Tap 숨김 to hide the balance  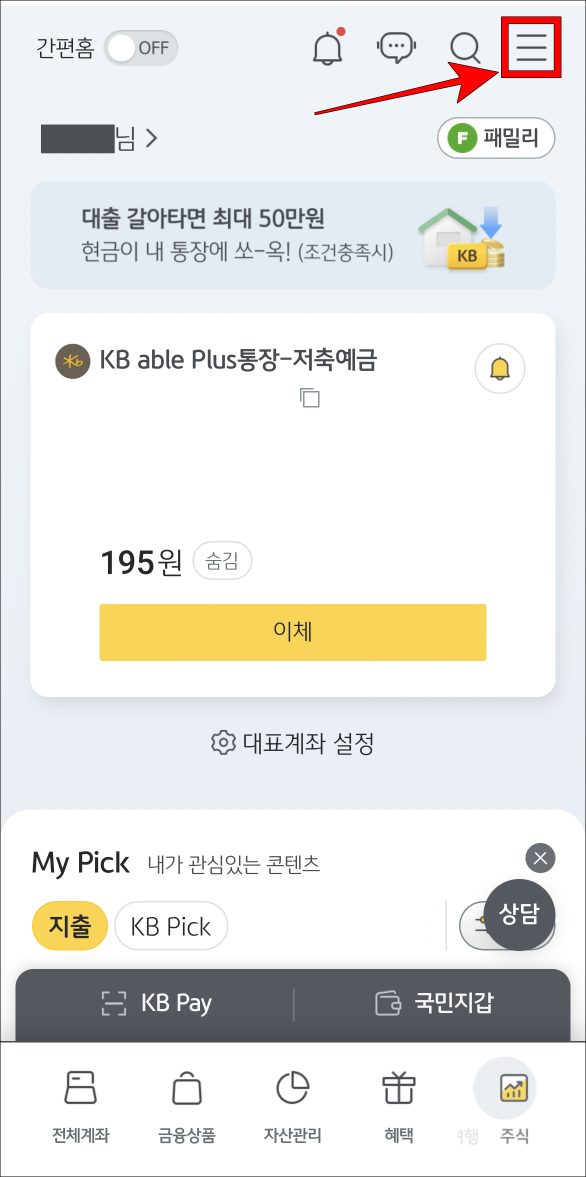pos(222,561)
